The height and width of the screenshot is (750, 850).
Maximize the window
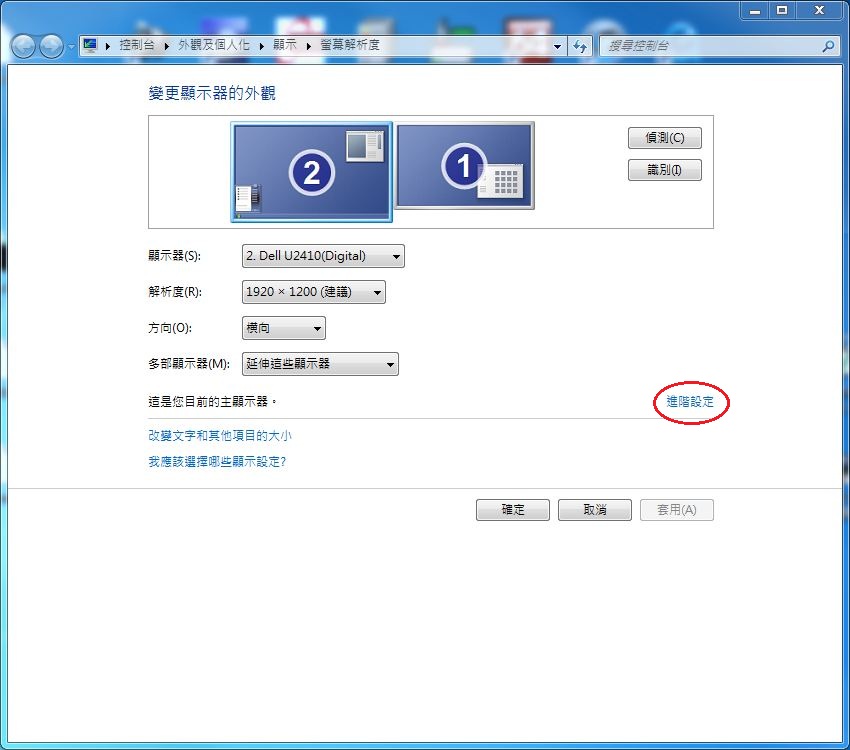point(782,11)
